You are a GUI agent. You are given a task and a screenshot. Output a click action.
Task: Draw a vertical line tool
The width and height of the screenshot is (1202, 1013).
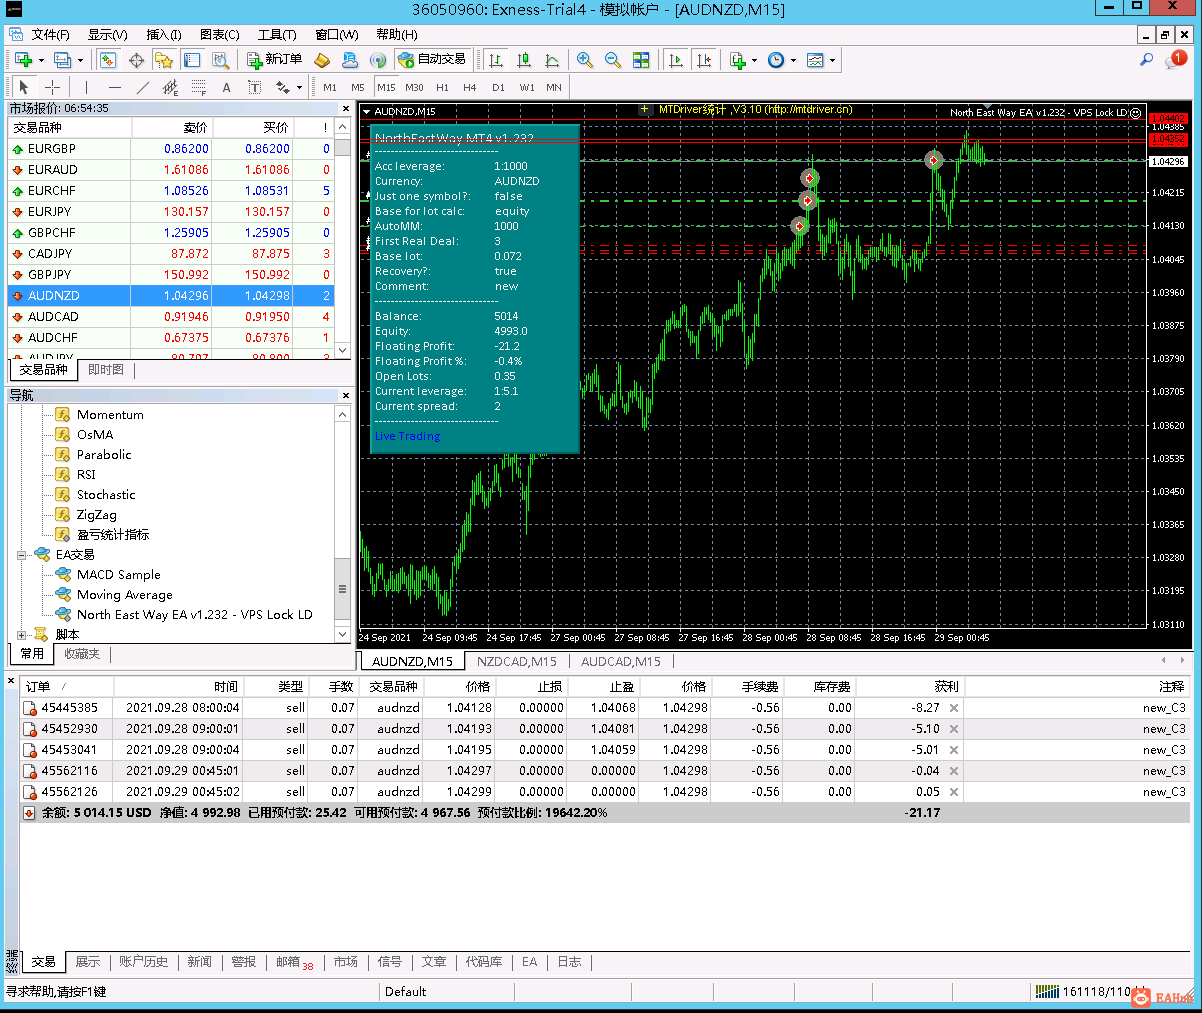(x=86, y=87)
